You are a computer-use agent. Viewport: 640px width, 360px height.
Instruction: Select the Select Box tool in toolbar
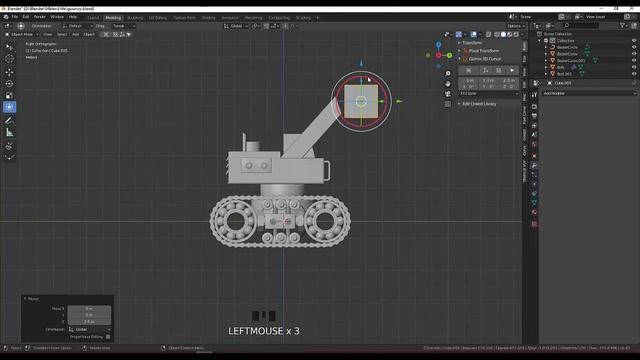[9, 47]
